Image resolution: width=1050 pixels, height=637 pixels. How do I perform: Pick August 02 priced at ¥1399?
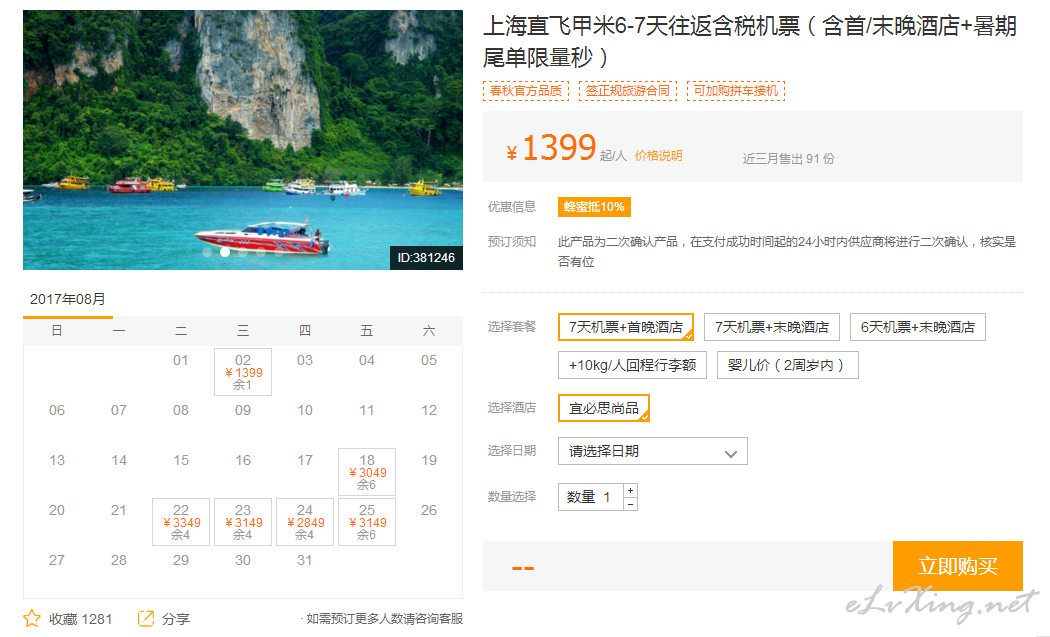243,372
